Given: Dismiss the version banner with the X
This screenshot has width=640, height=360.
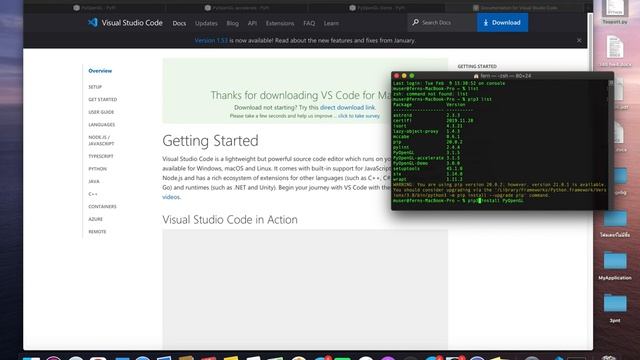Looking at the screenshot, I should click(x=579, y=40).
